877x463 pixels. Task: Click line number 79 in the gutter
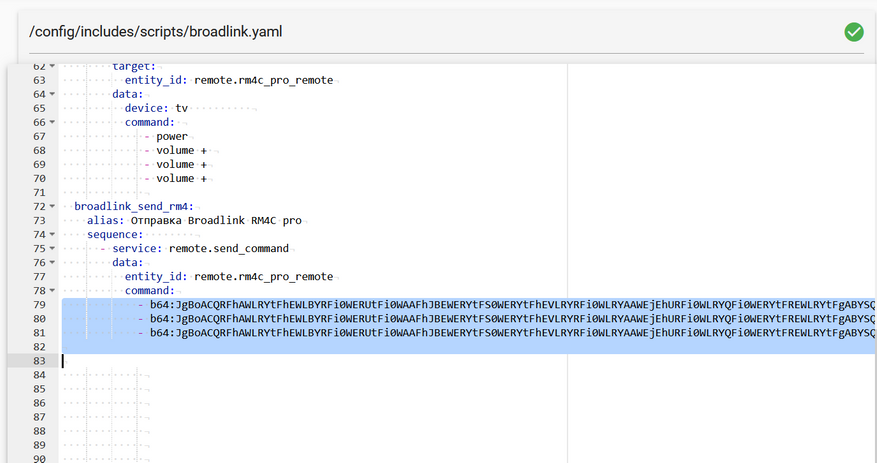click(39, 305)
